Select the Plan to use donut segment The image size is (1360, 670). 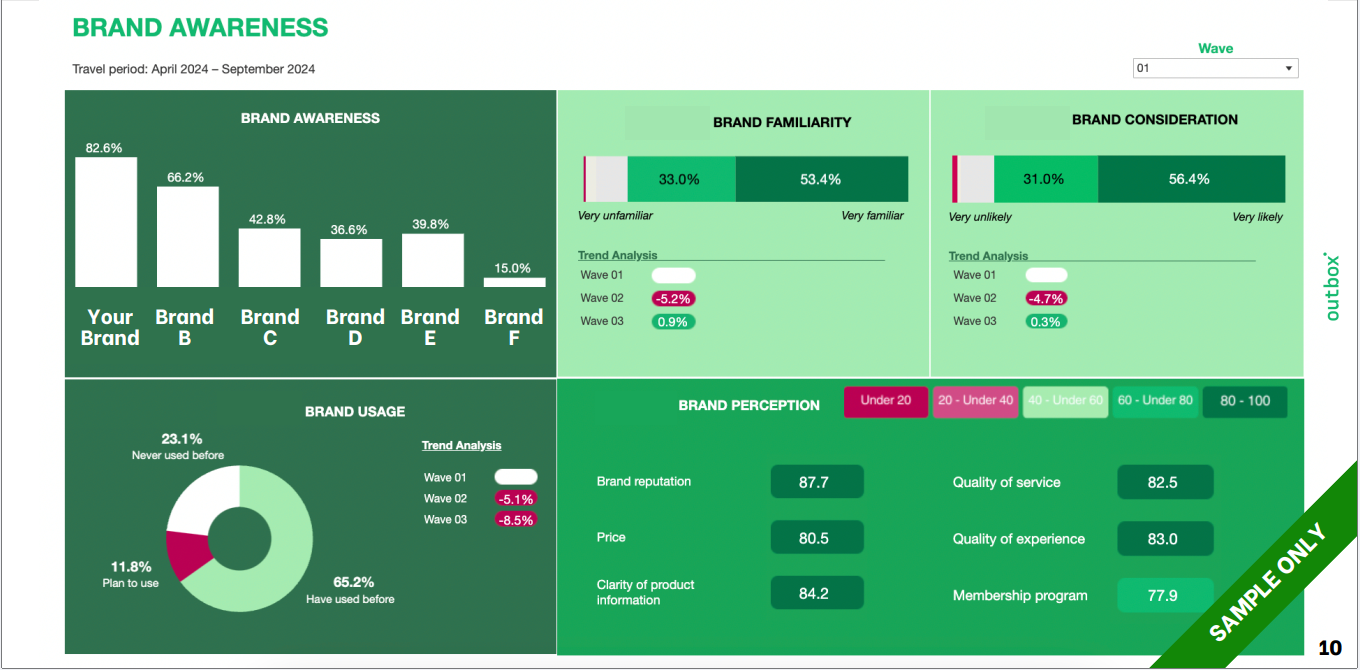pos(186,553)
